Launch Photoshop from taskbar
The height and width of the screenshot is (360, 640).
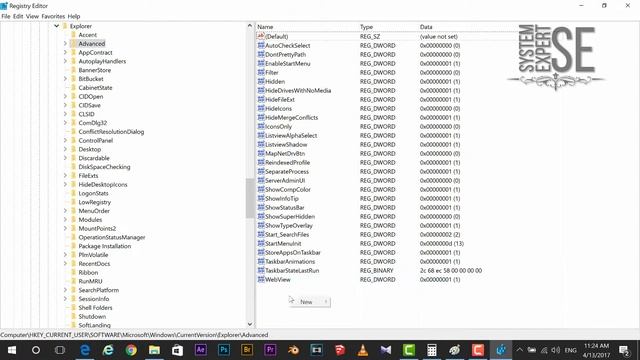pyautogui.click(x=224, y=350)
